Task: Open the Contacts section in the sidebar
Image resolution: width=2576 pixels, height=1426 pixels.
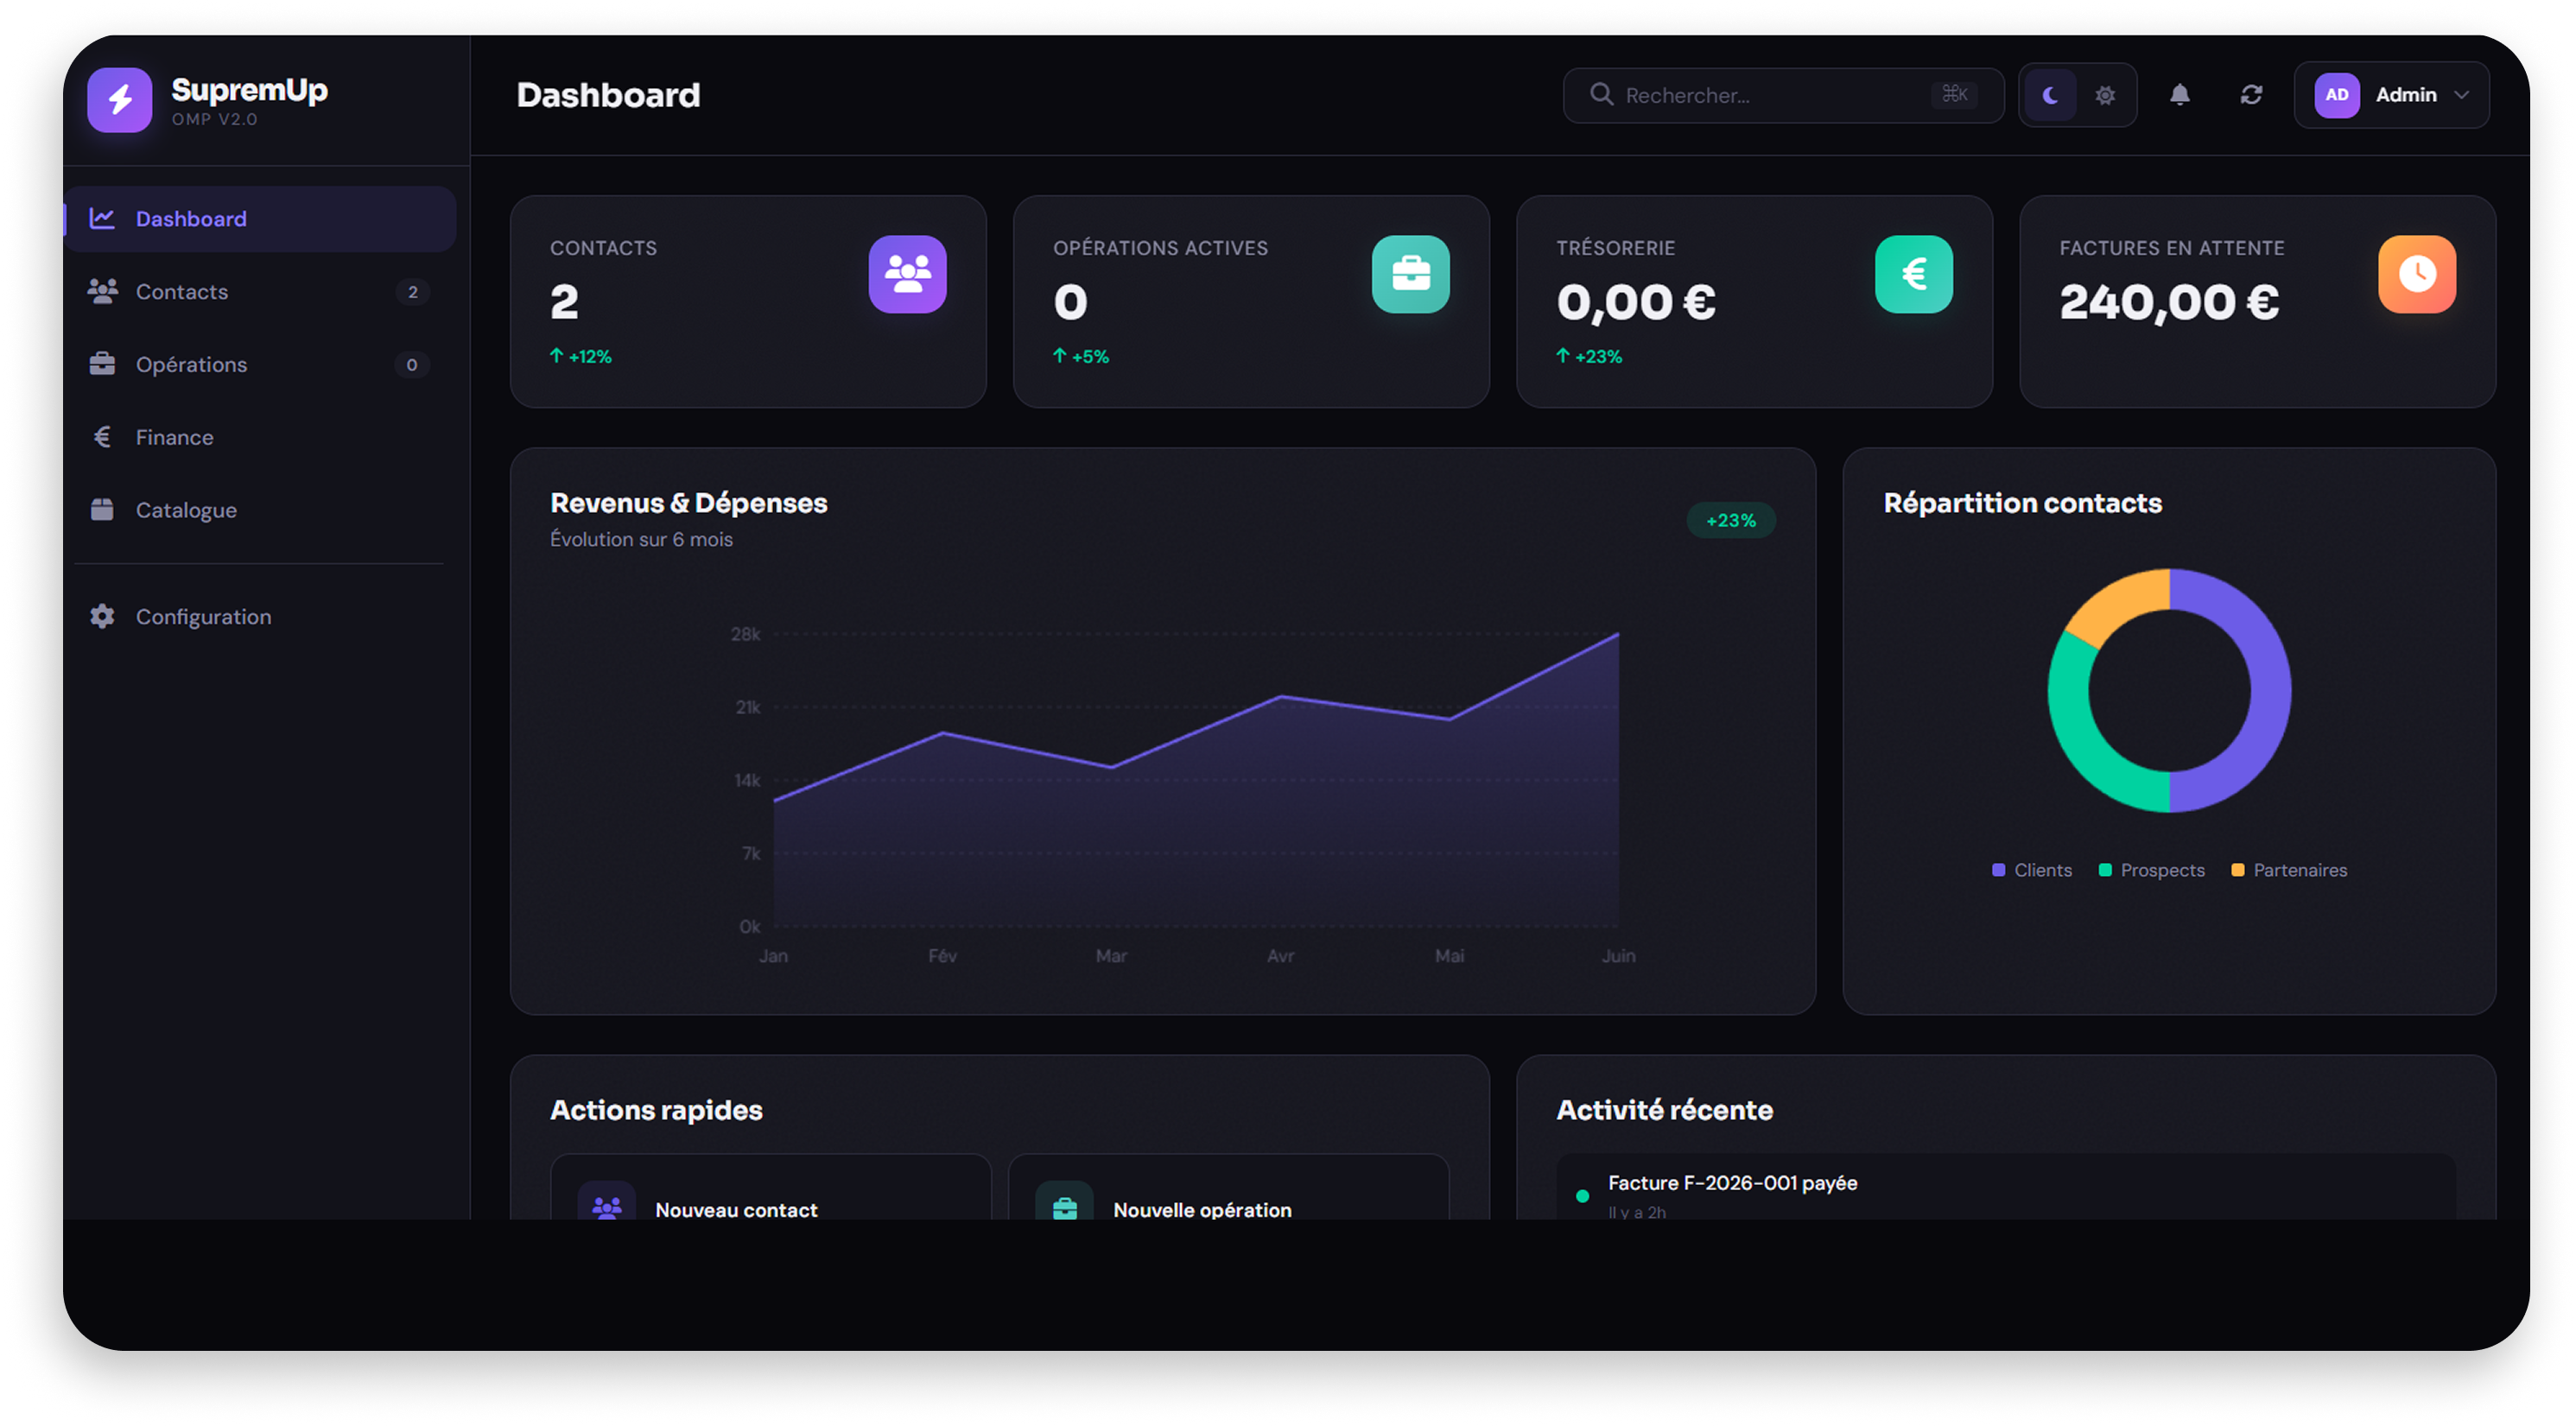Action: (182, 291)
